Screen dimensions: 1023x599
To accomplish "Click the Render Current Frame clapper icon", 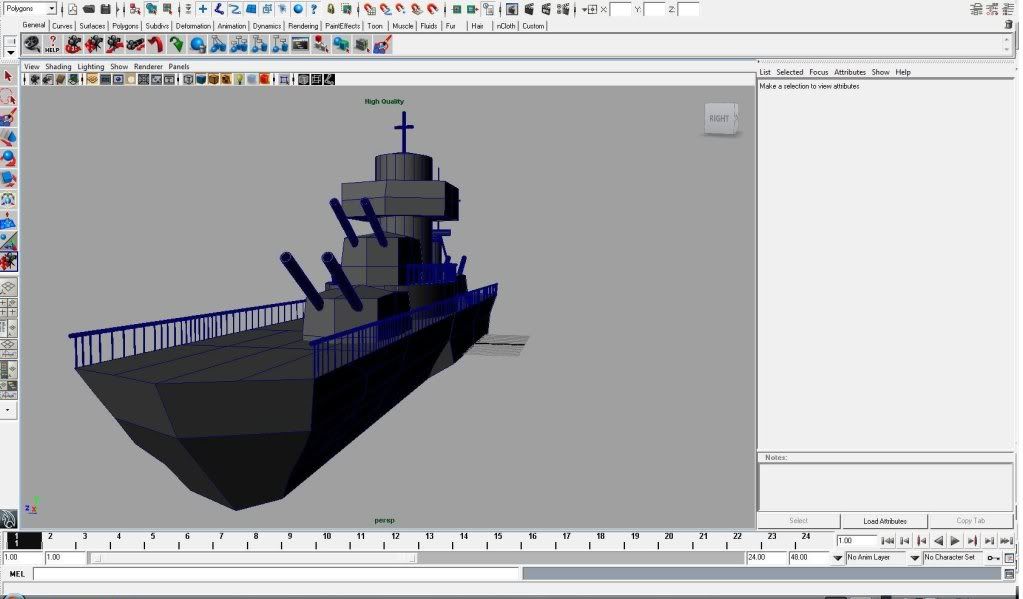I will [529, 9].
